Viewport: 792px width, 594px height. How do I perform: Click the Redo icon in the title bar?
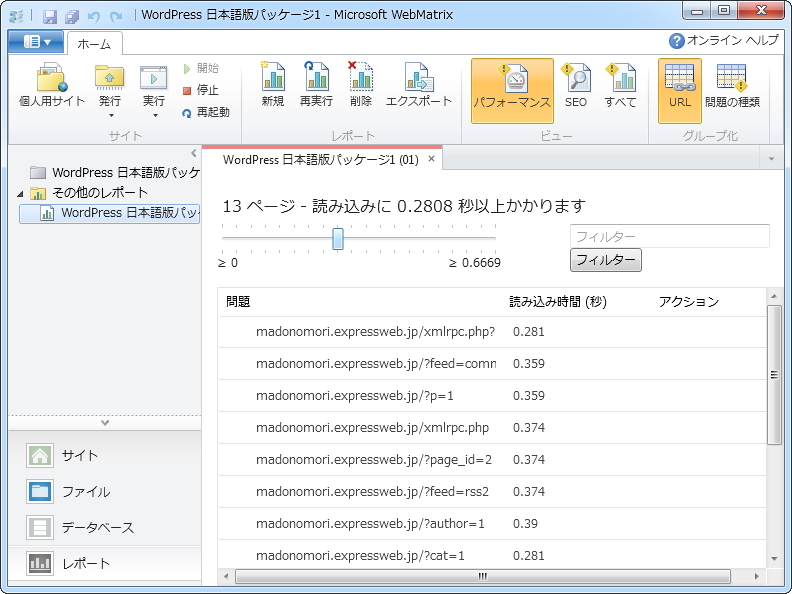(116, 16)
